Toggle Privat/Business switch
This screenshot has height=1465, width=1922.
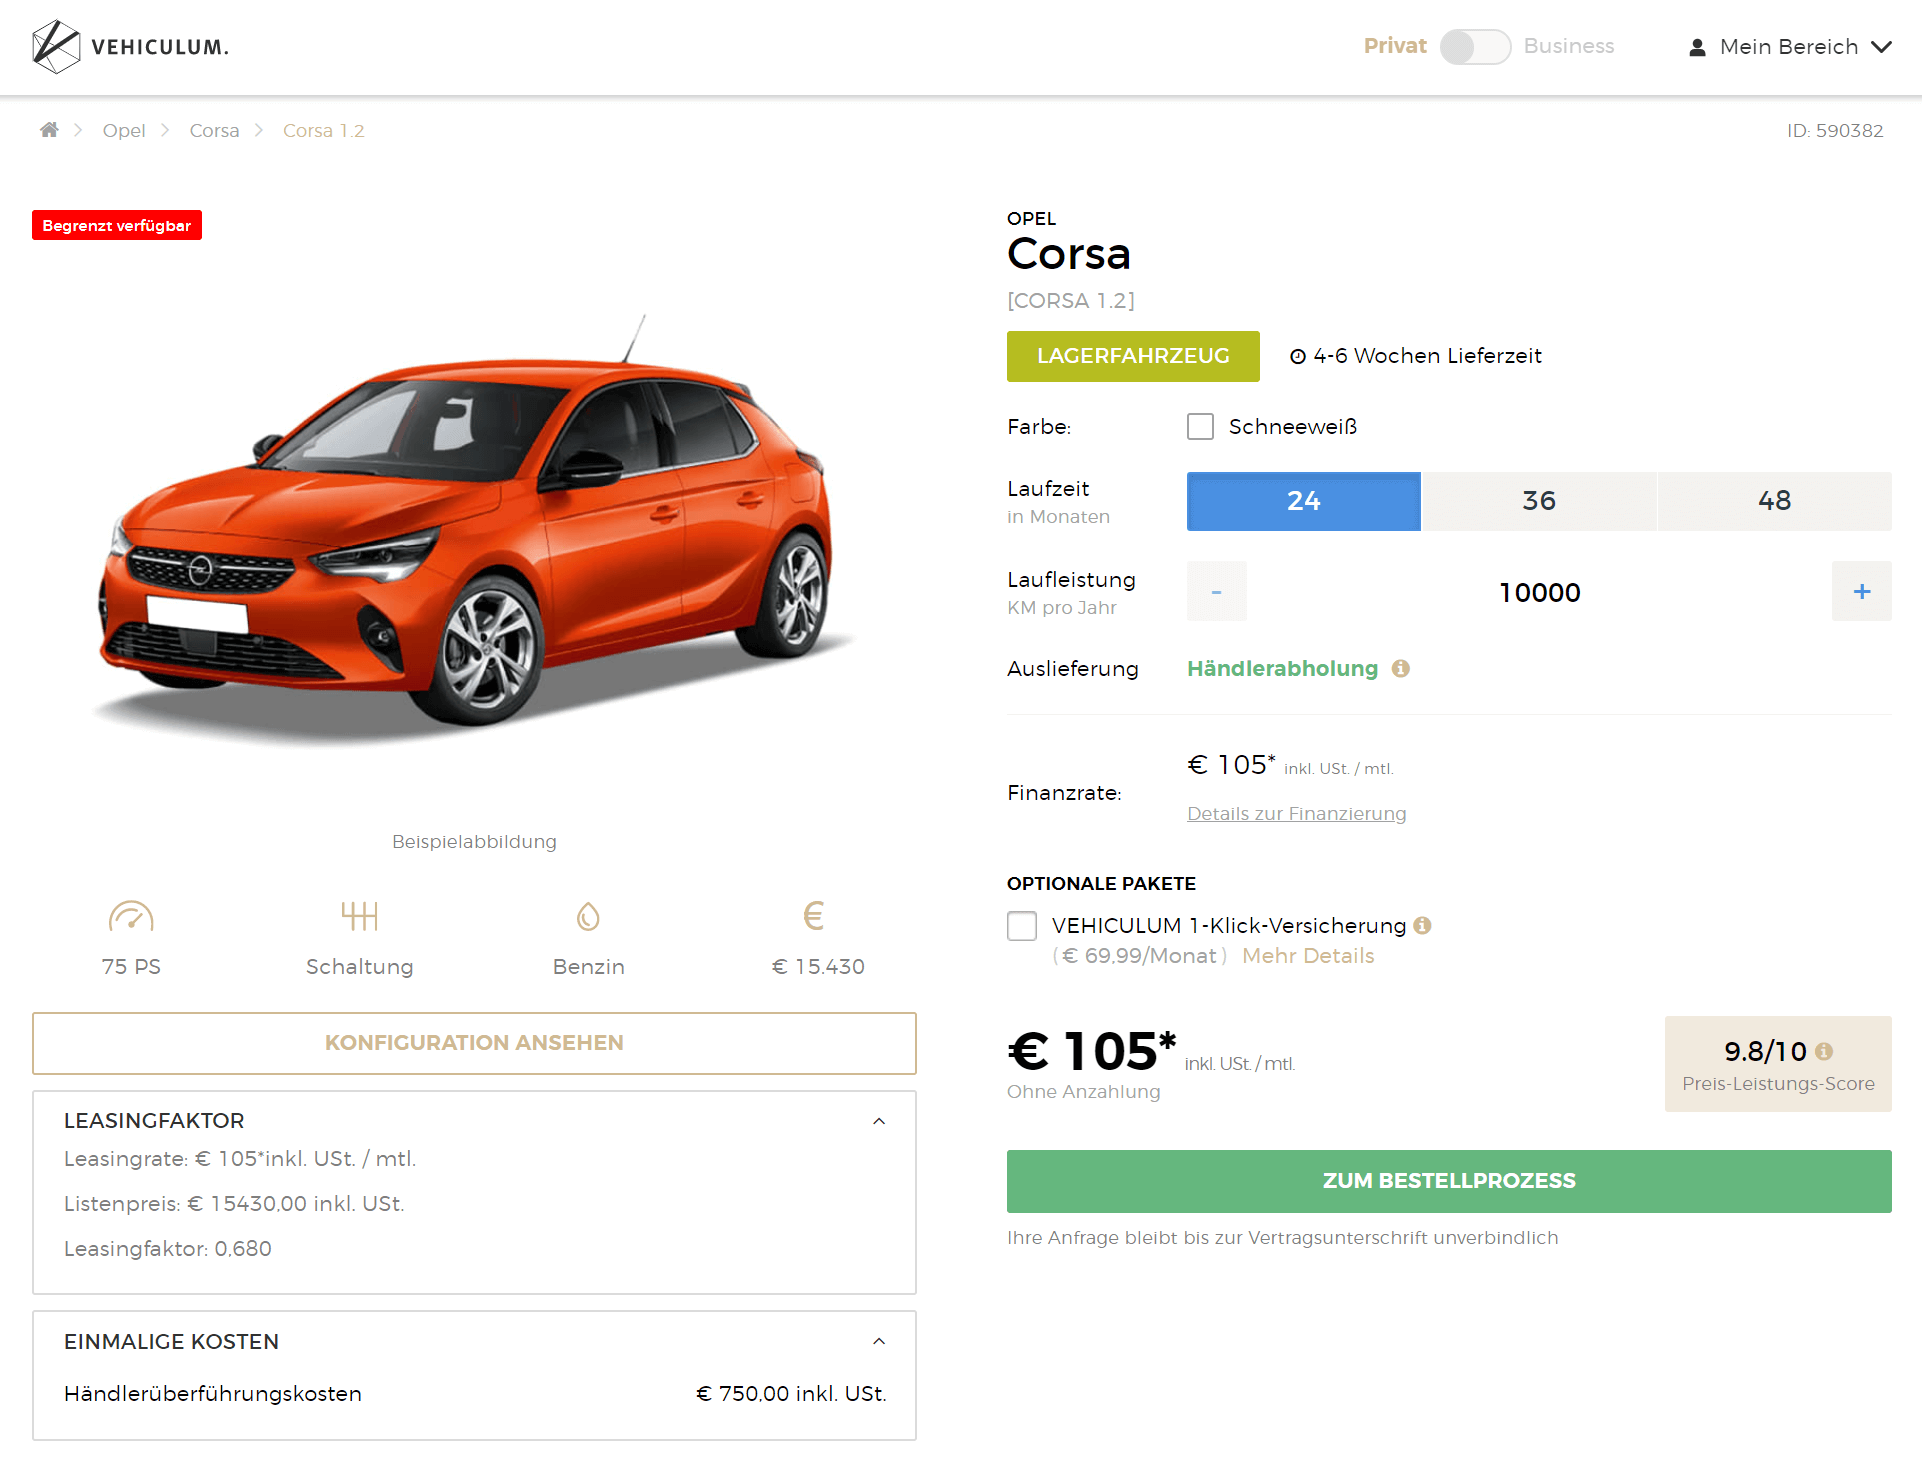1475,46
